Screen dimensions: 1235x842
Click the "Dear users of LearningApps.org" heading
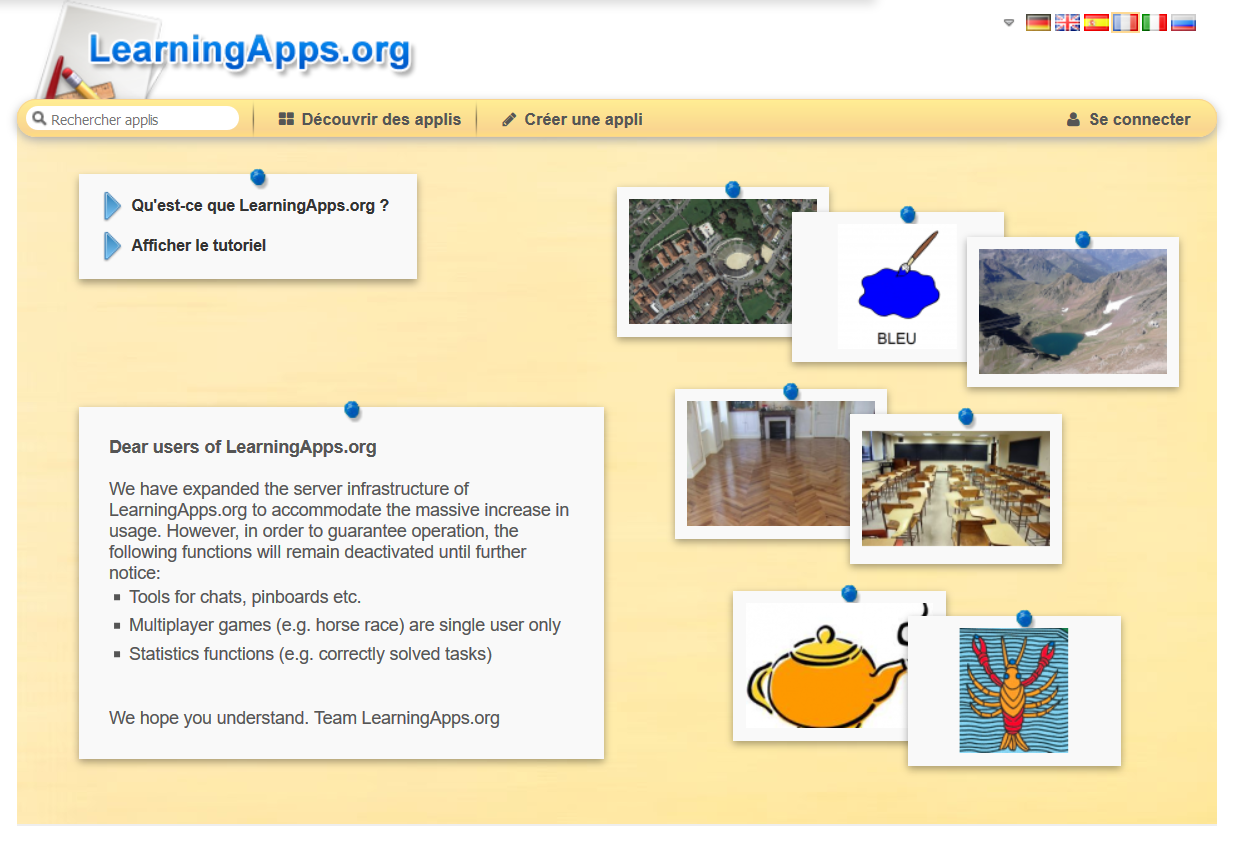[243, 447]
